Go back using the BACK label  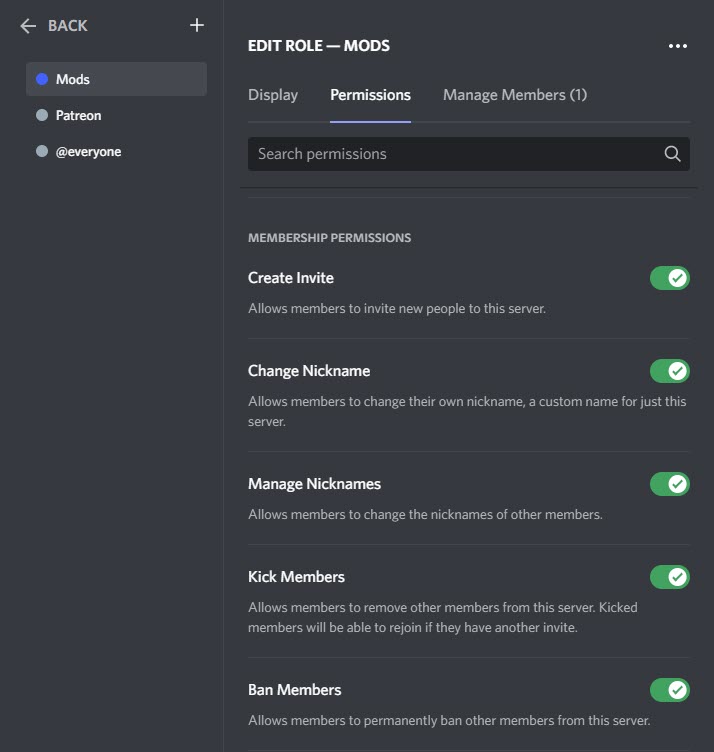(x=68, y=25)
